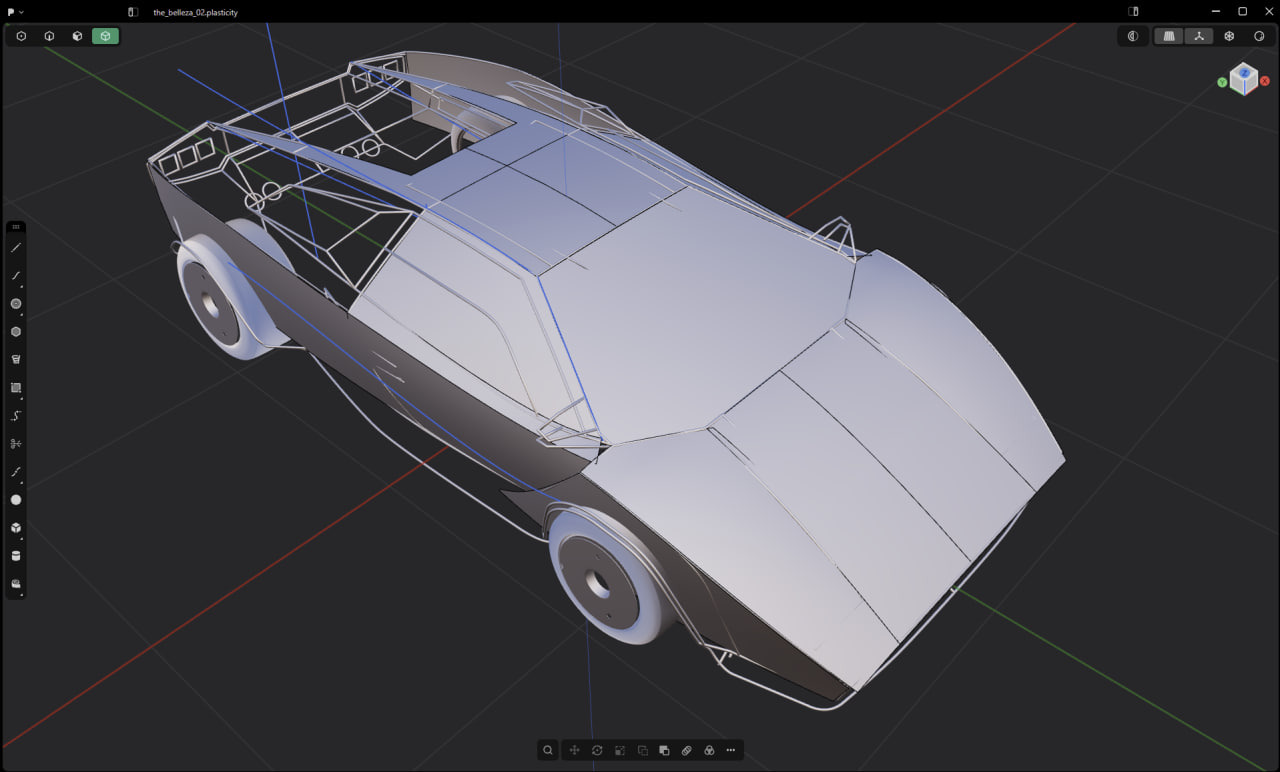Click the viewport orientation gizmo cube
Viewport: 1280px width, 772px height.
point(1243,78)
